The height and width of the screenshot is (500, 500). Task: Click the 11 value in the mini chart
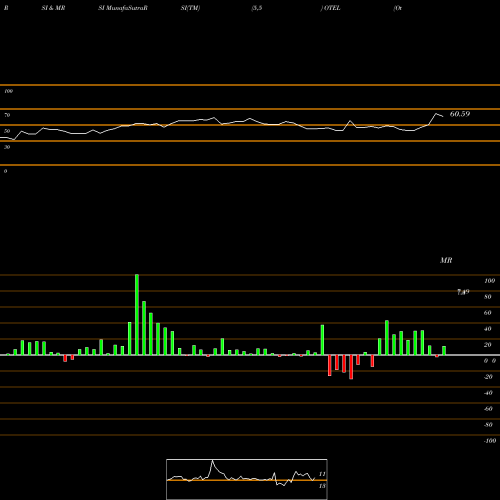[x=322, y=474]
